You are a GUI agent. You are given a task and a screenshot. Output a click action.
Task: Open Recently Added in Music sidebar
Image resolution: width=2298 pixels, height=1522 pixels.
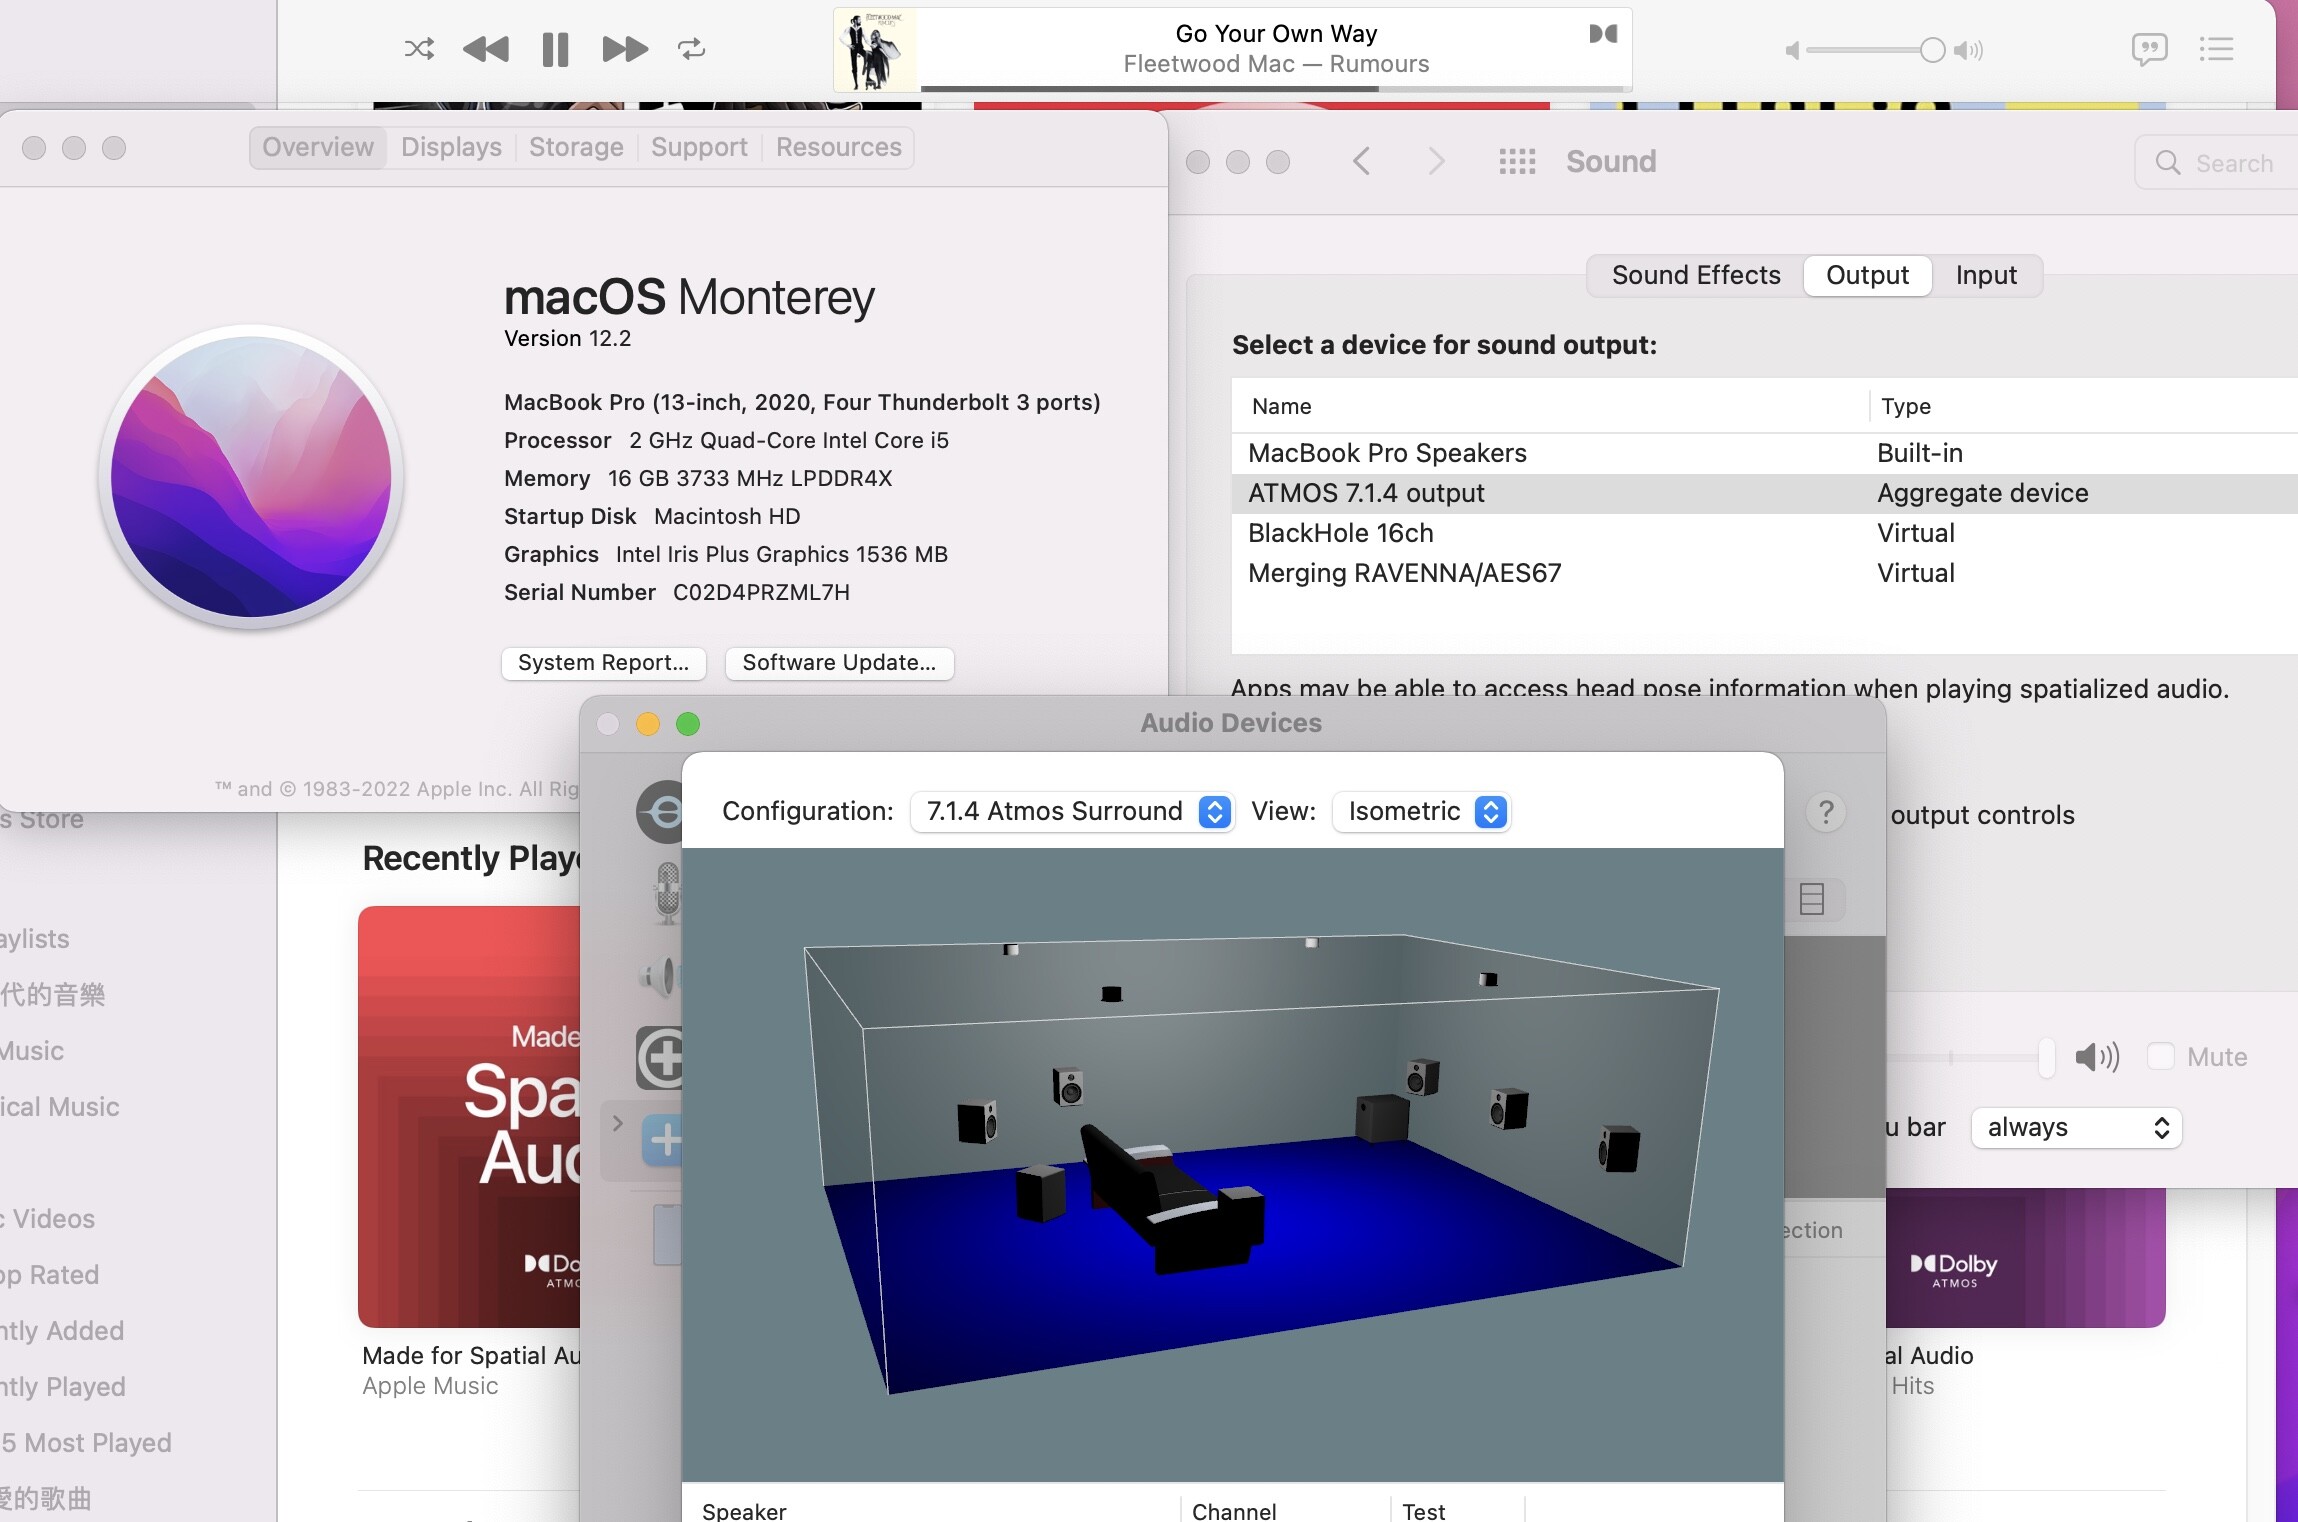tap(62, 1331)
